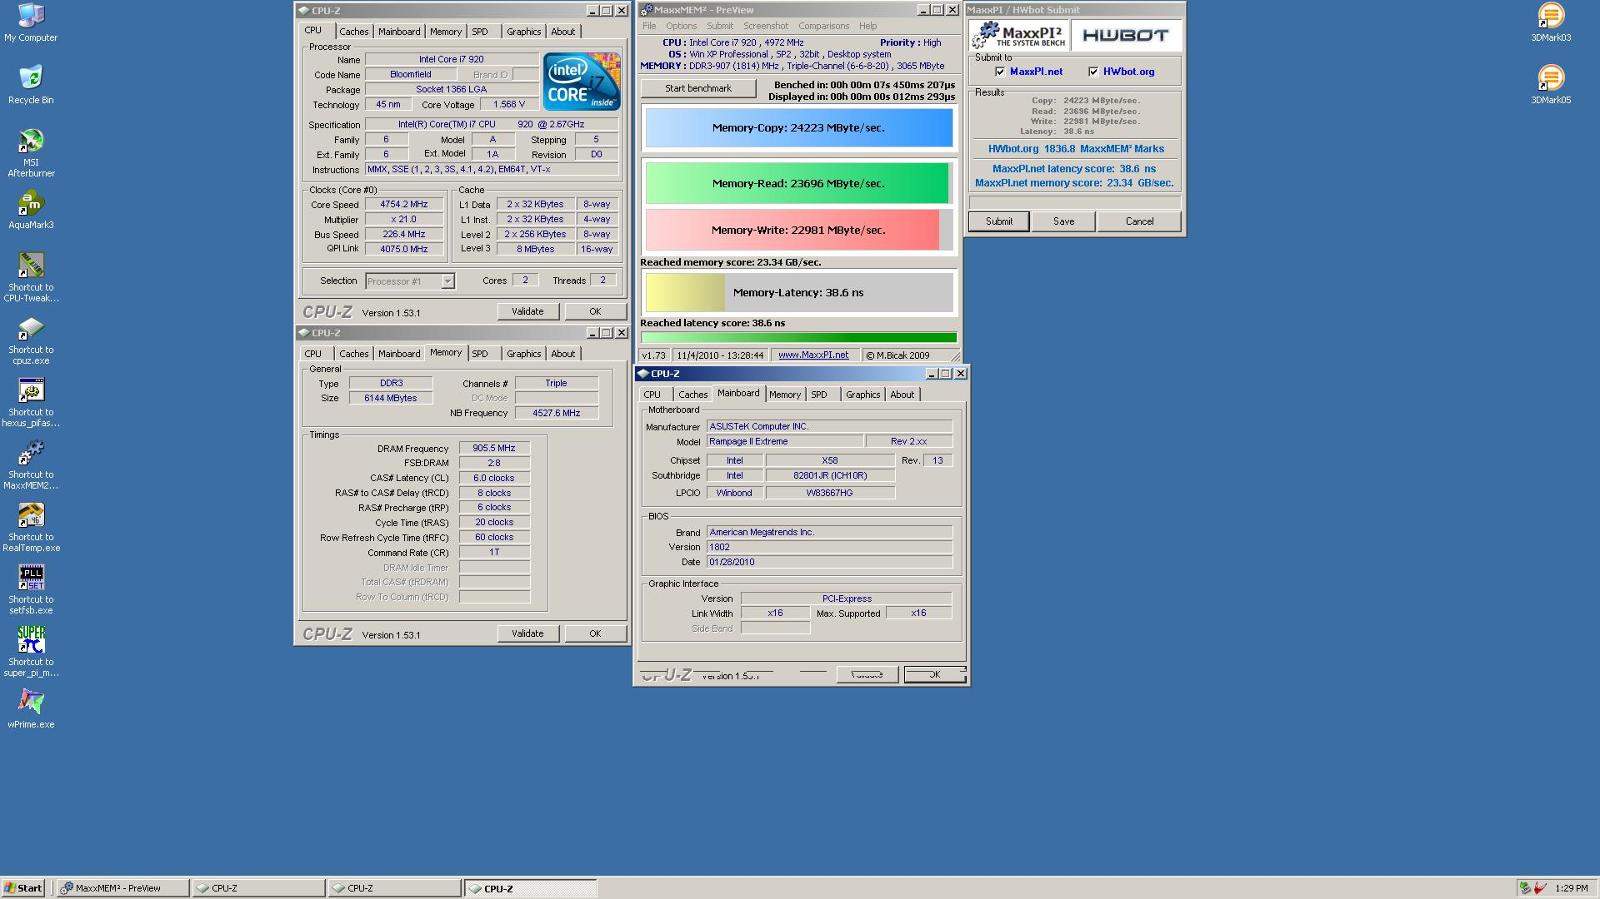Open About tab in memory CPU-Z window
1600x899 pixels.
click(x=563, y=354)
